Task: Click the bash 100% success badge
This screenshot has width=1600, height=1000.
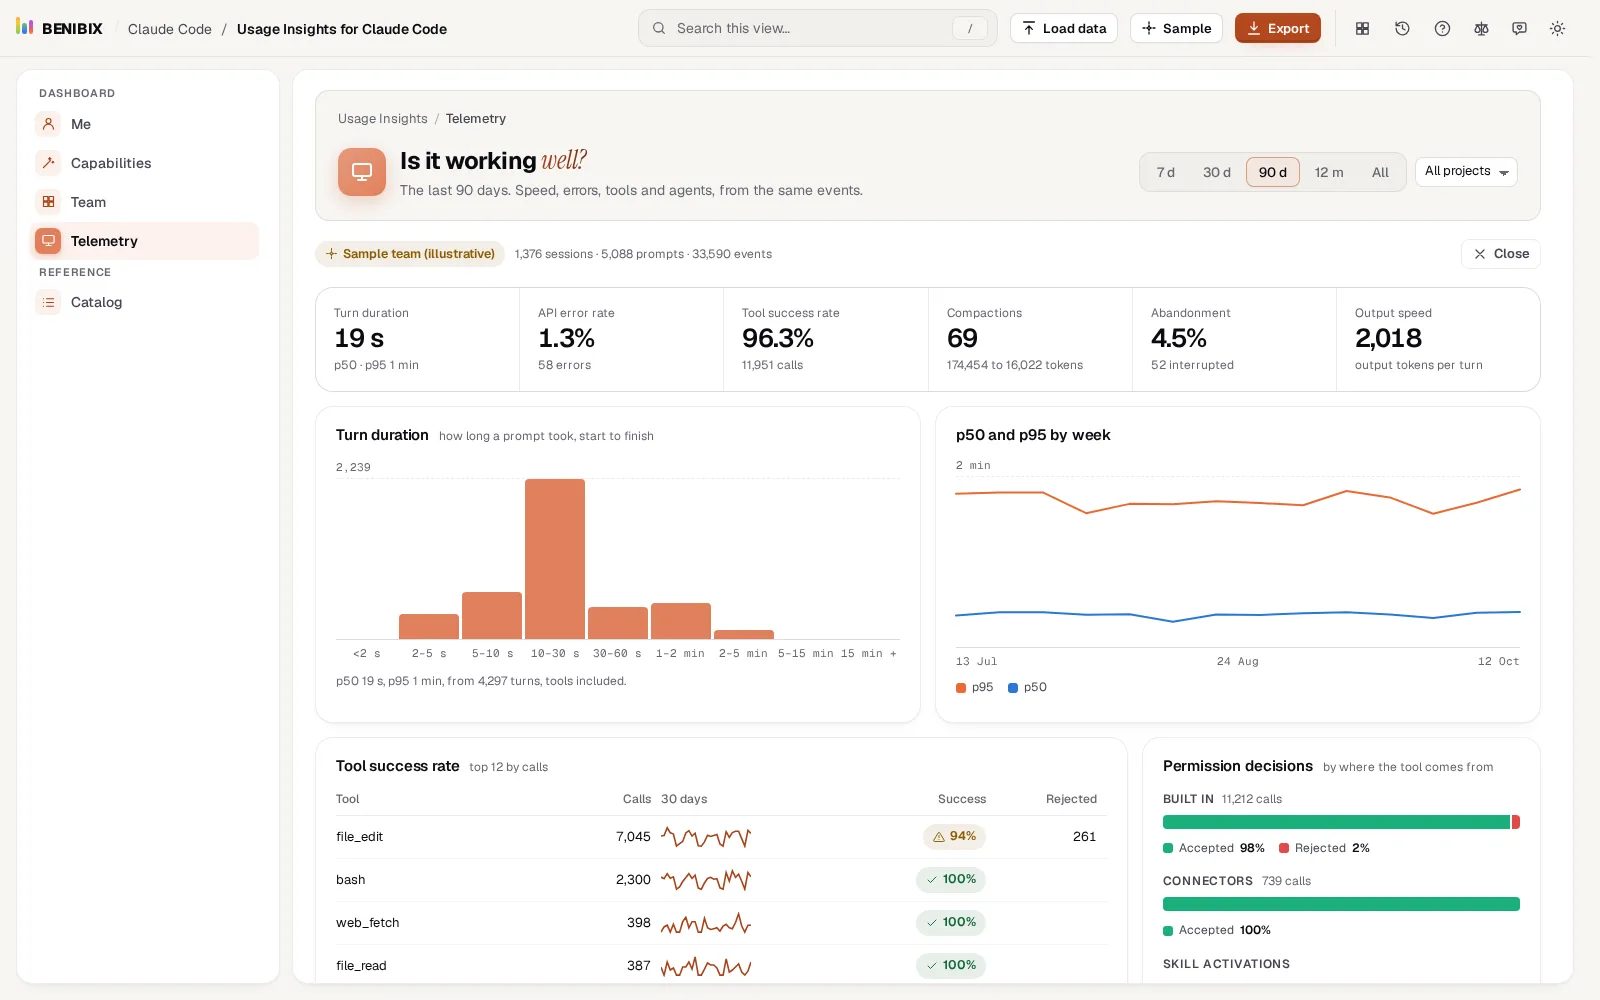Action: tap(951, 879)
